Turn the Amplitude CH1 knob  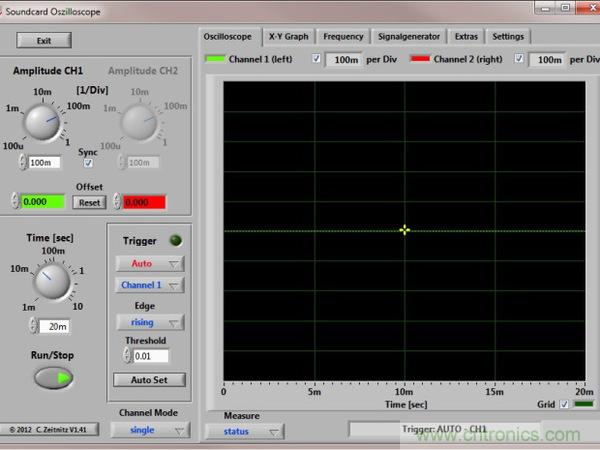(x=44, y=122)
